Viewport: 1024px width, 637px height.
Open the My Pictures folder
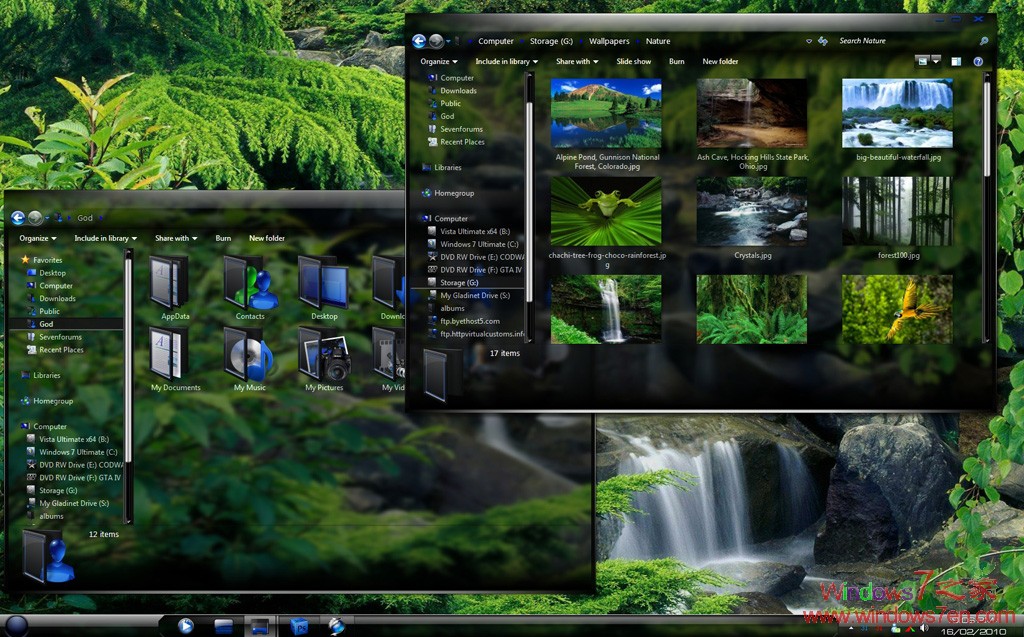(322, 357)
